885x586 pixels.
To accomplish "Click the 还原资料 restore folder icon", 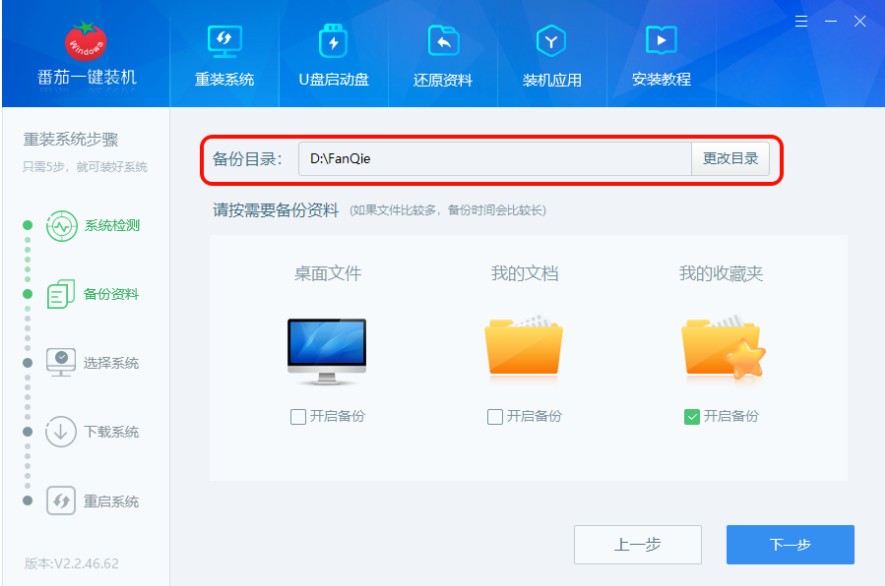I will [443, 41].
